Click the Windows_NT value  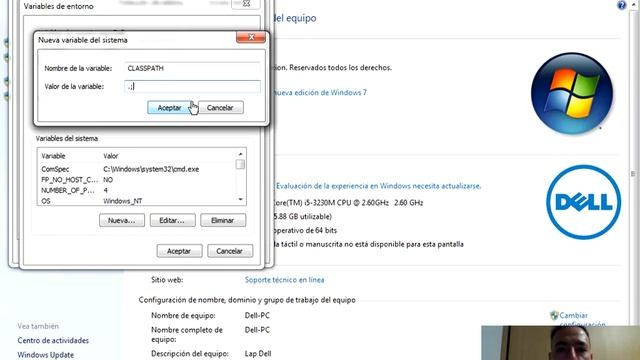point(122,201)
